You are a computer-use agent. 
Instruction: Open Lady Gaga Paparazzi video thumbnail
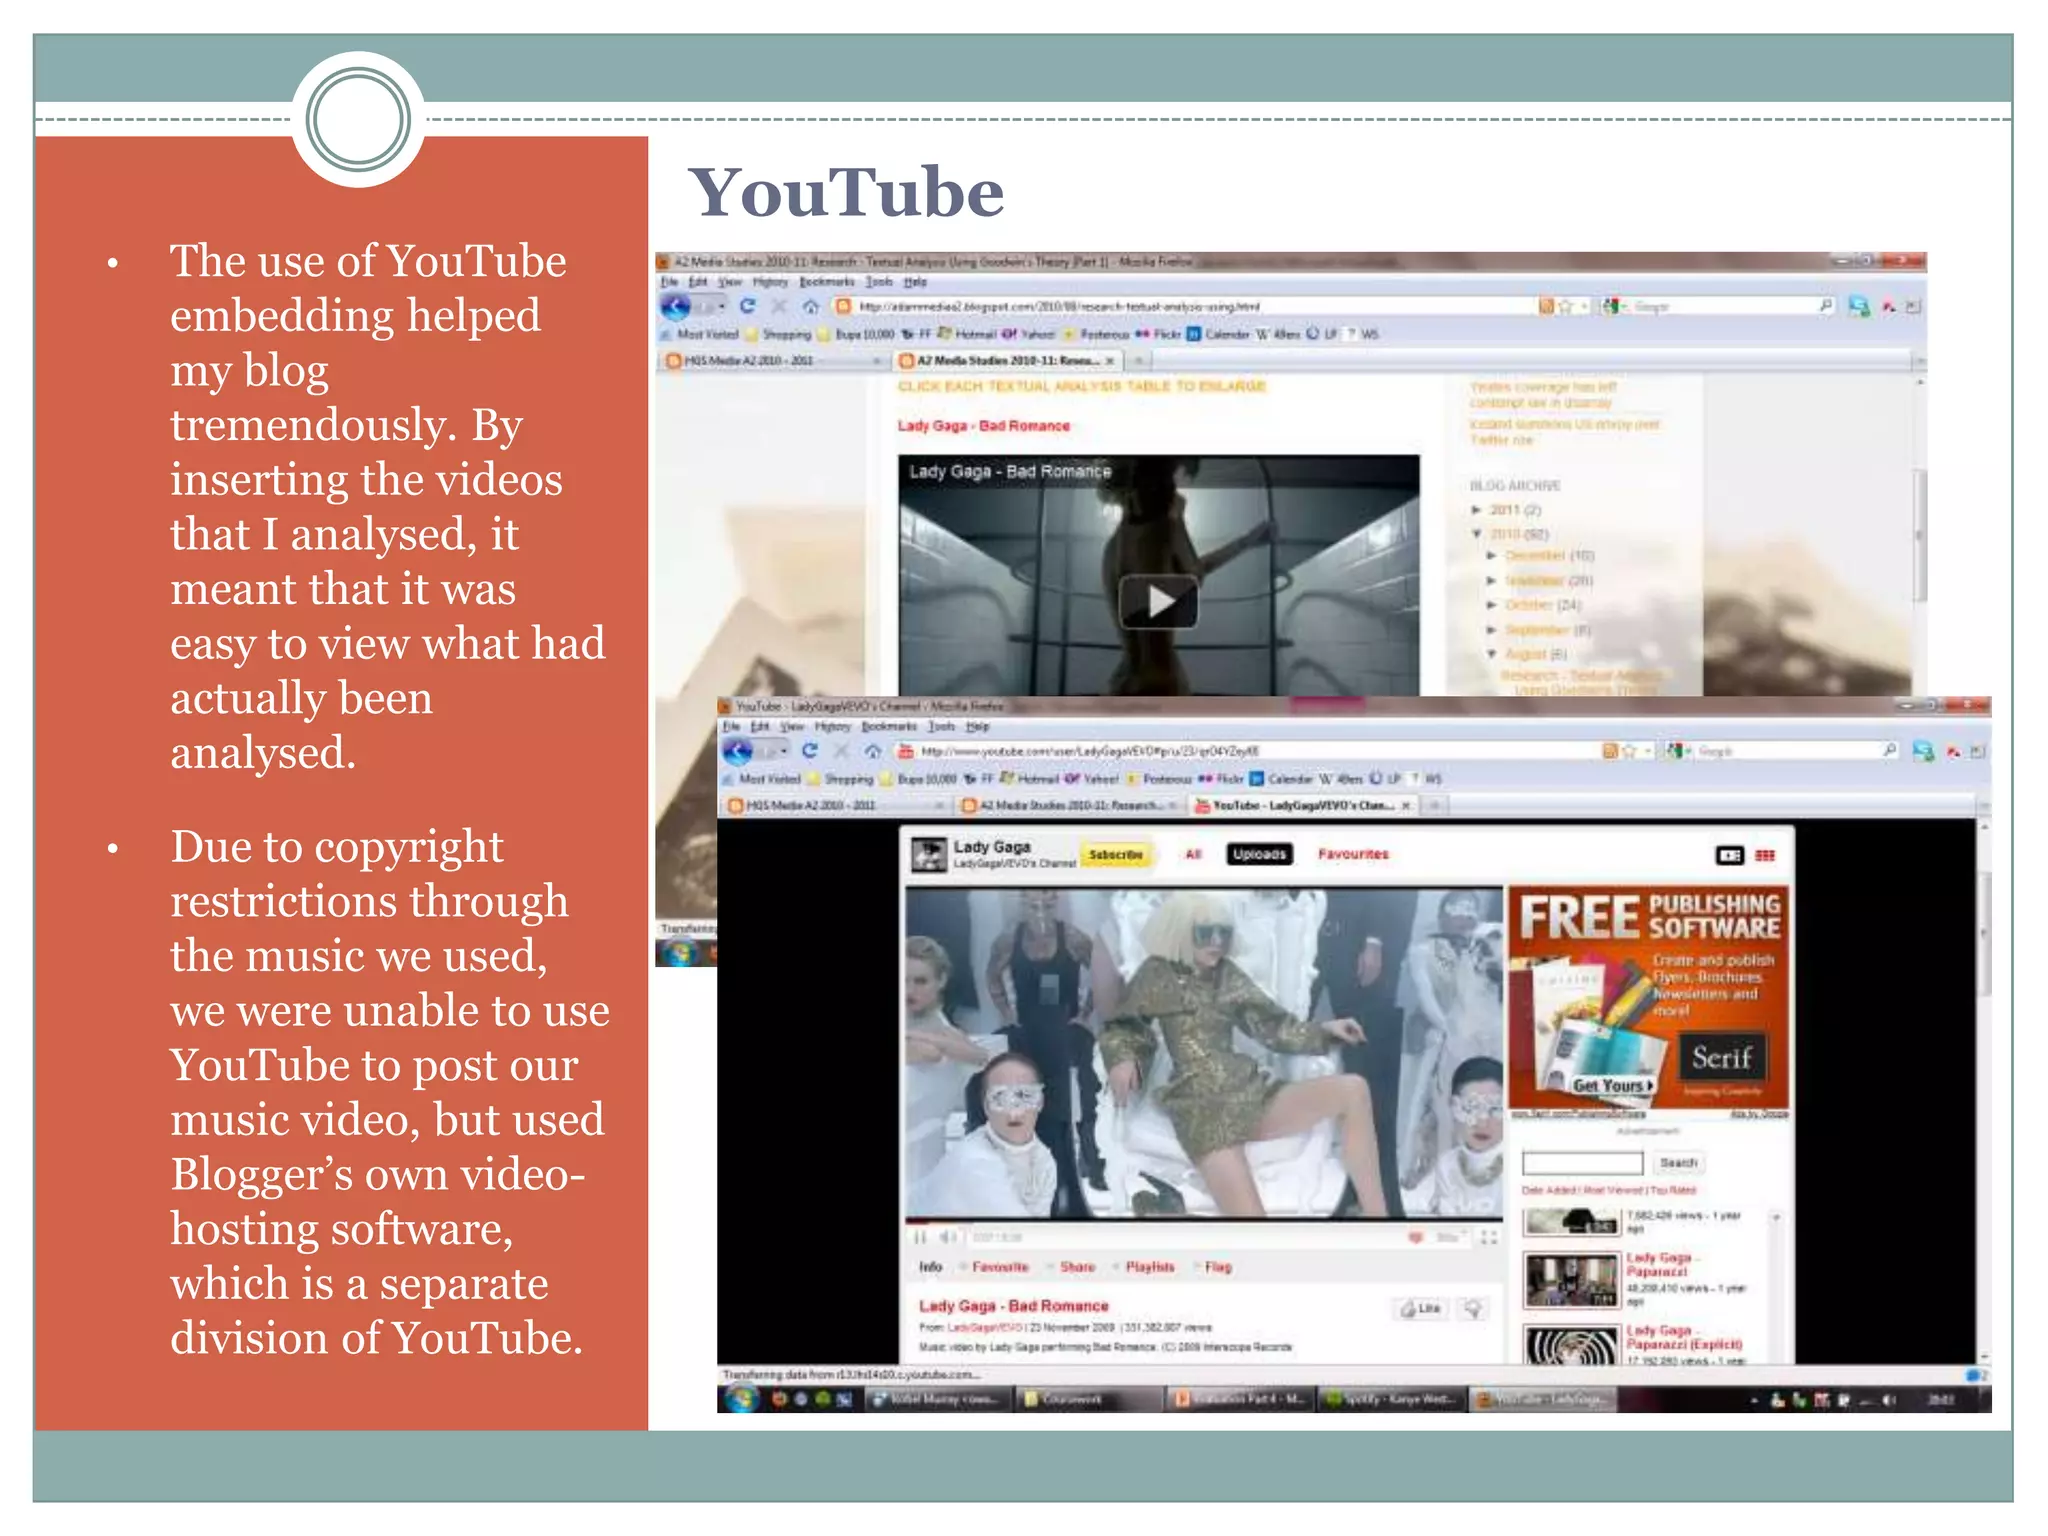[x=1570, y=1280]
